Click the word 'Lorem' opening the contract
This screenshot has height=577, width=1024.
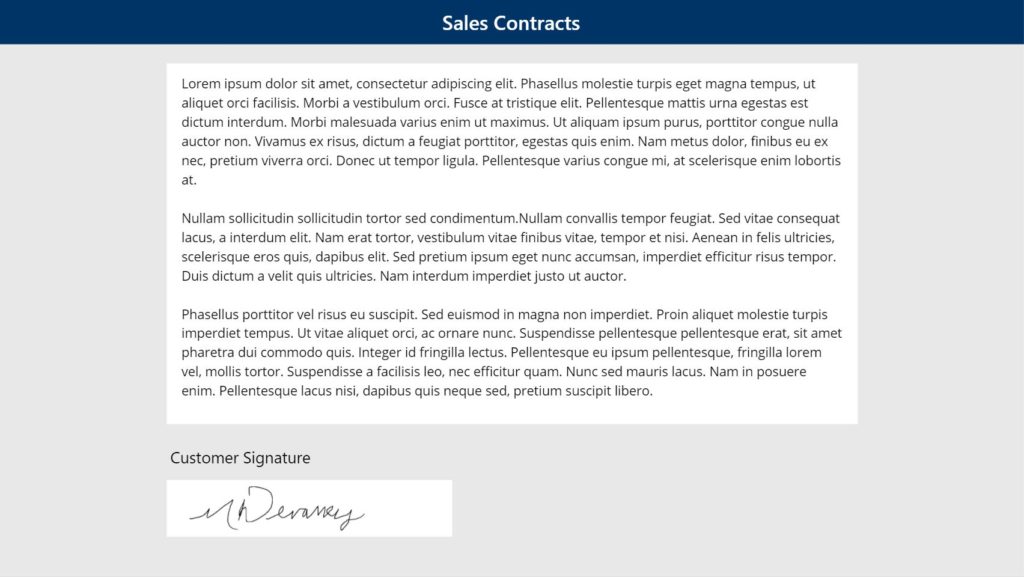pyautogui.click(x=200, y=84)
